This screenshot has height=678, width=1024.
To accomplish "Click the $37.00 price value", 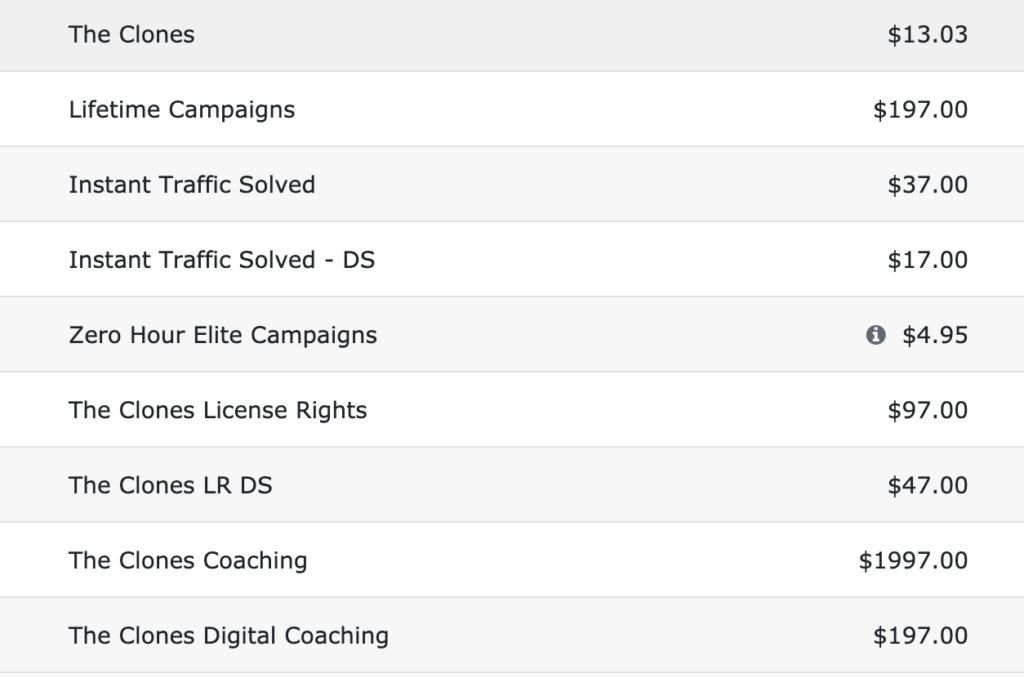I will (x=927, y=185).
